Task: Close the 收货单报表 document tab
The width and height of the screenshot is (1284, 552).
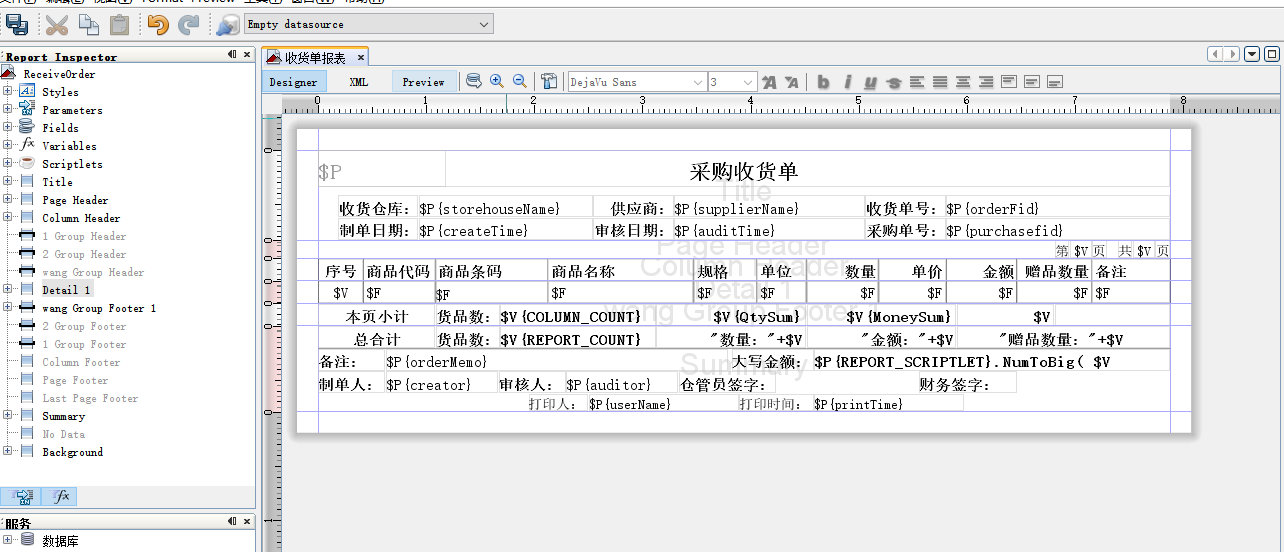Action: pos(362,58)
